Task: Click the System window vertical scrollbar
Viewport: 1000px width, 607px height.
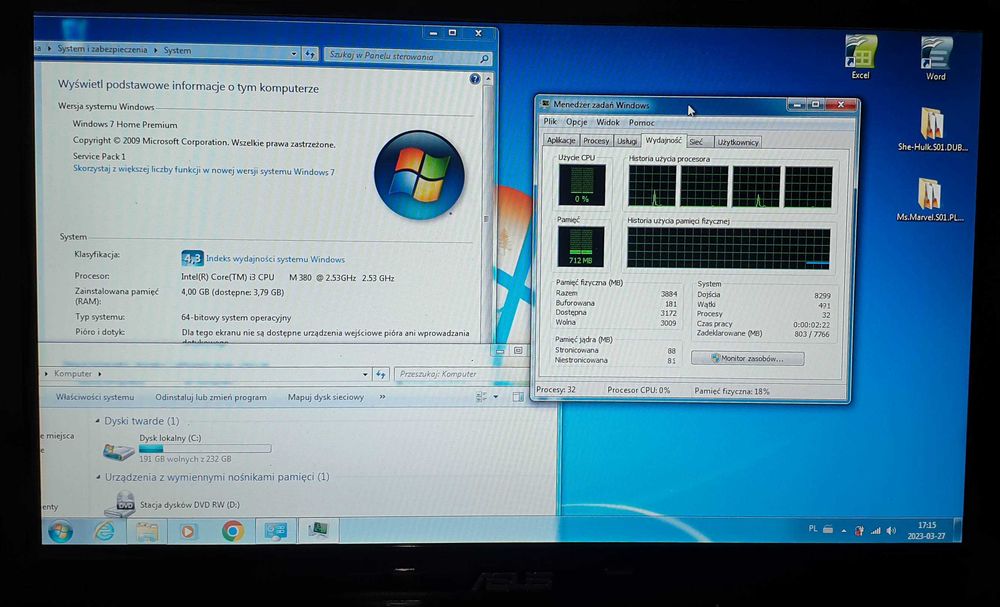Action: [488, 206]
